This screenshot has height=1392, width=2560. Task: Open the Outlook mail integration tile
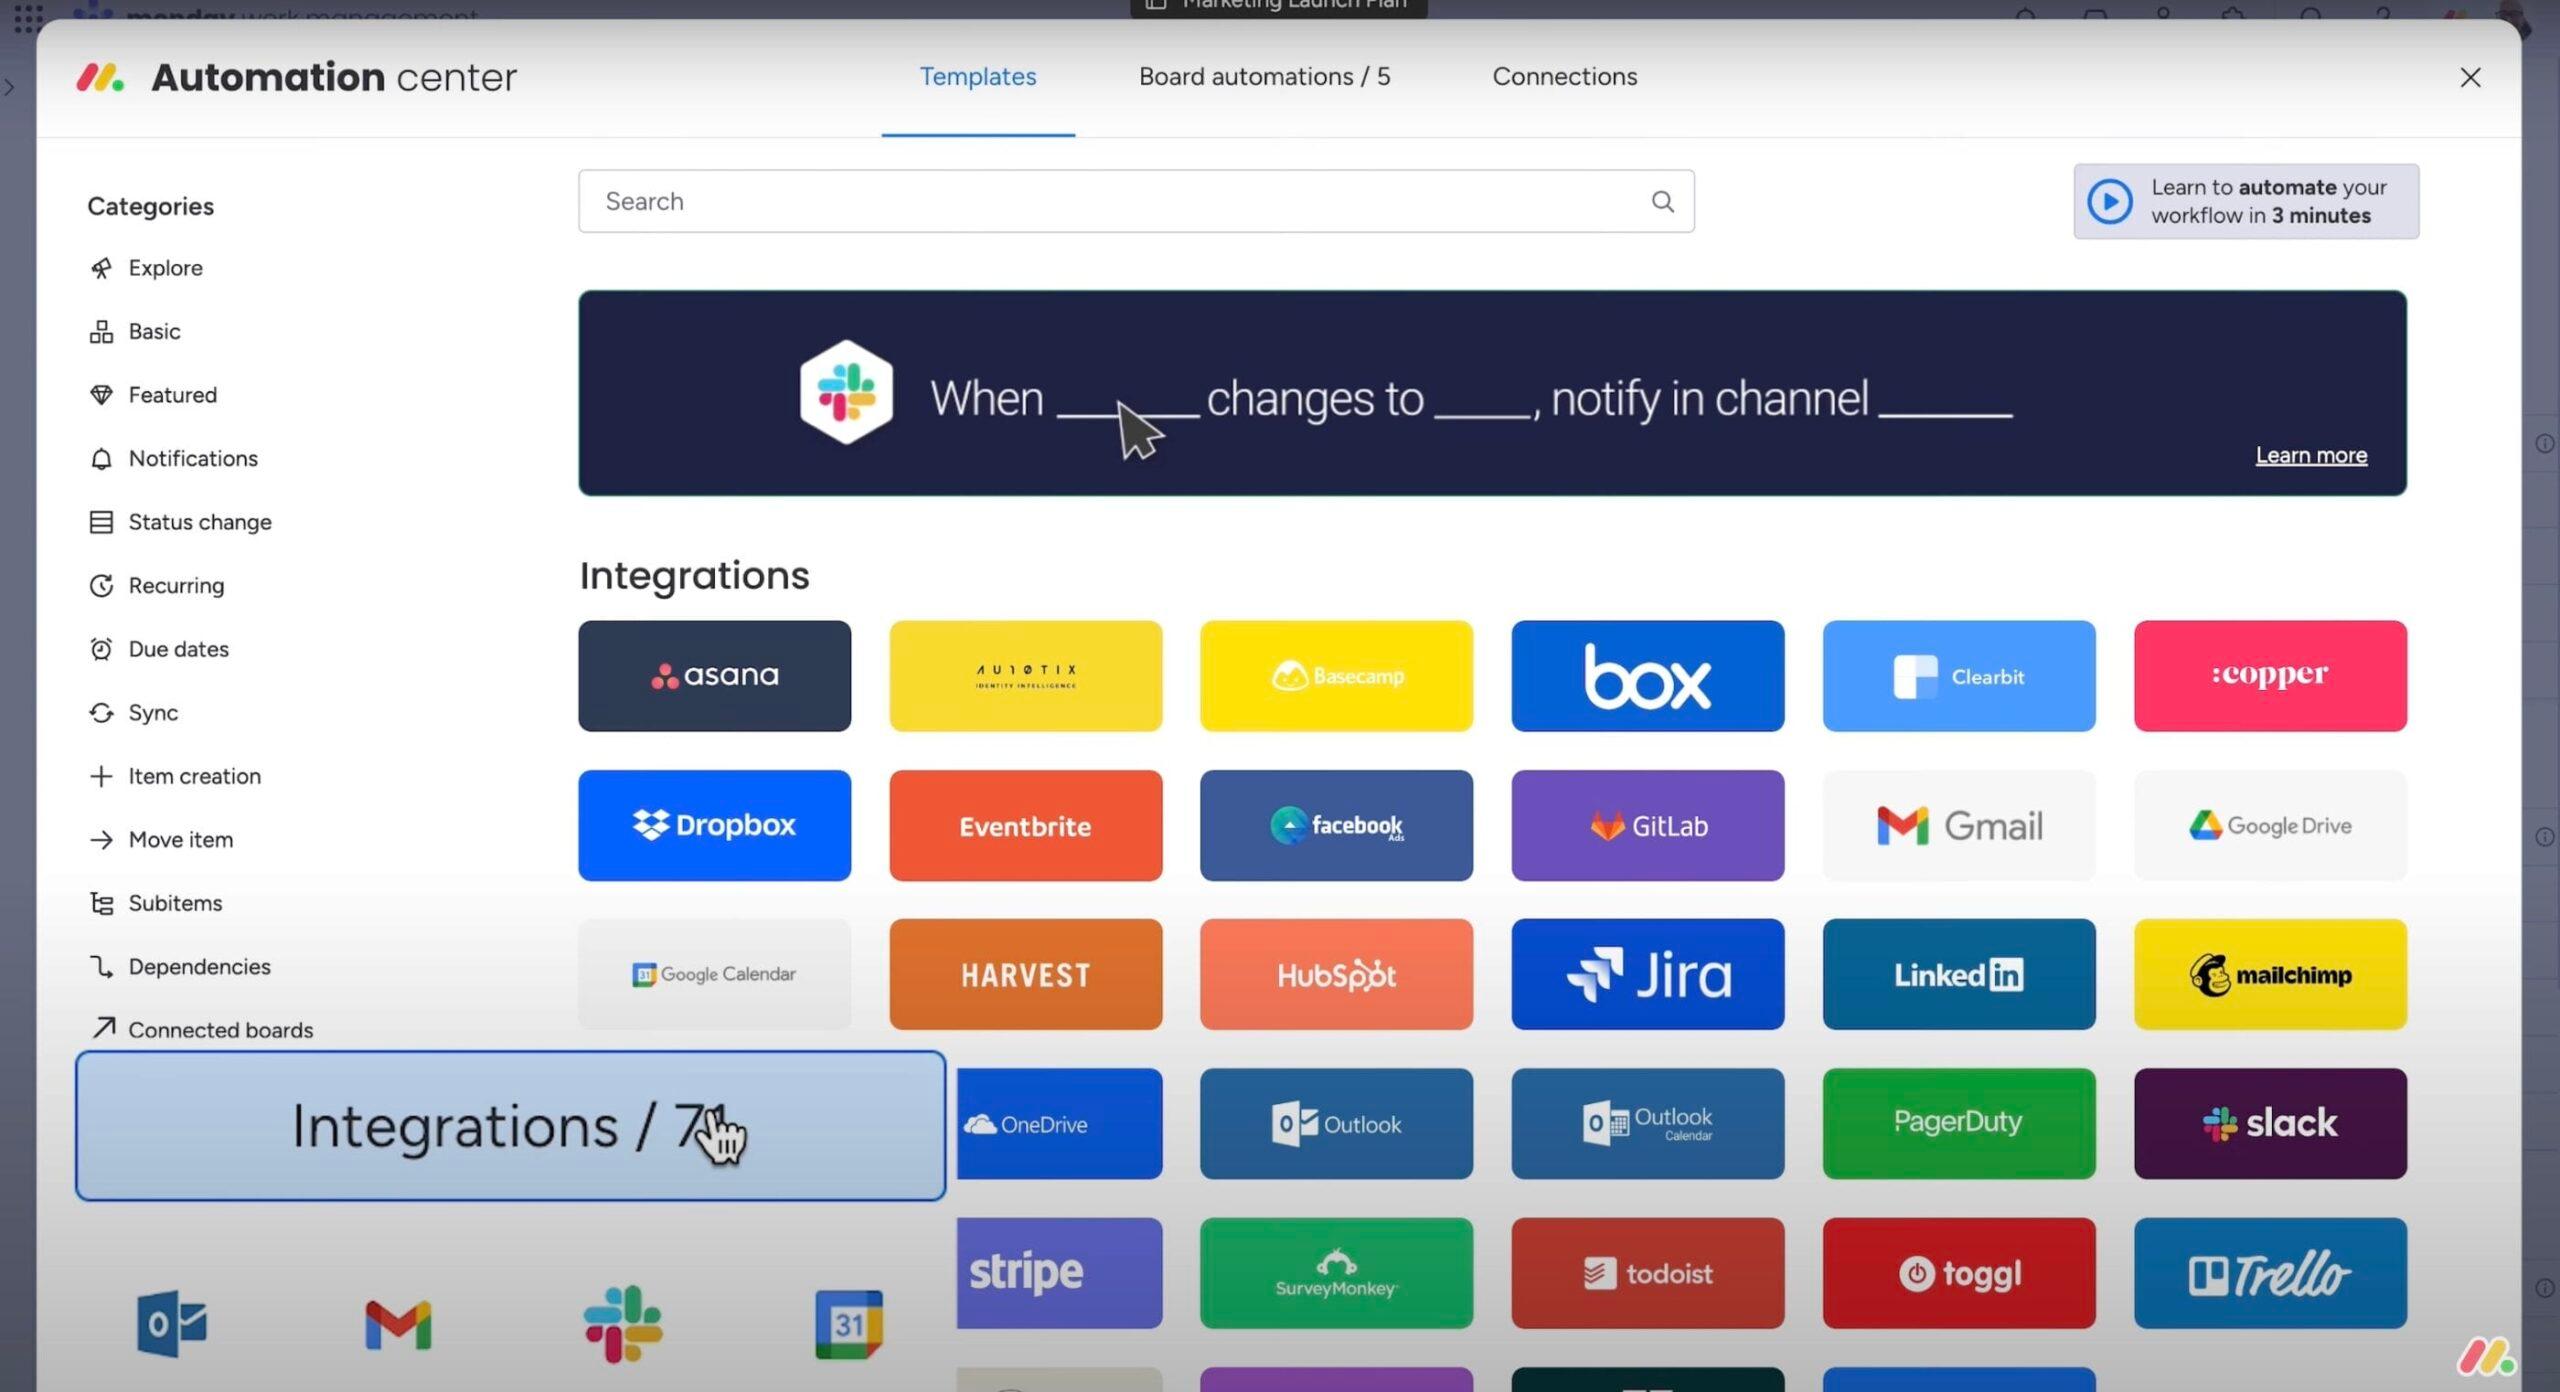[1336, 1123]
